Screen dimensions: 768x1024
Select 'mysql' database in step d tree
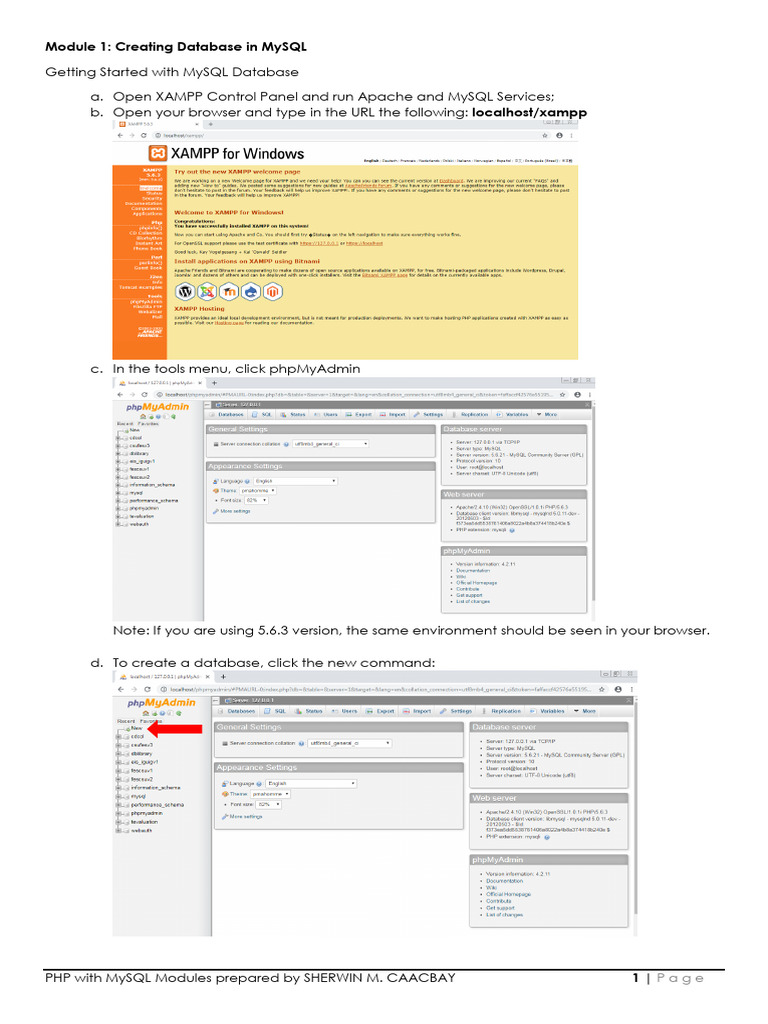point(138,797)
